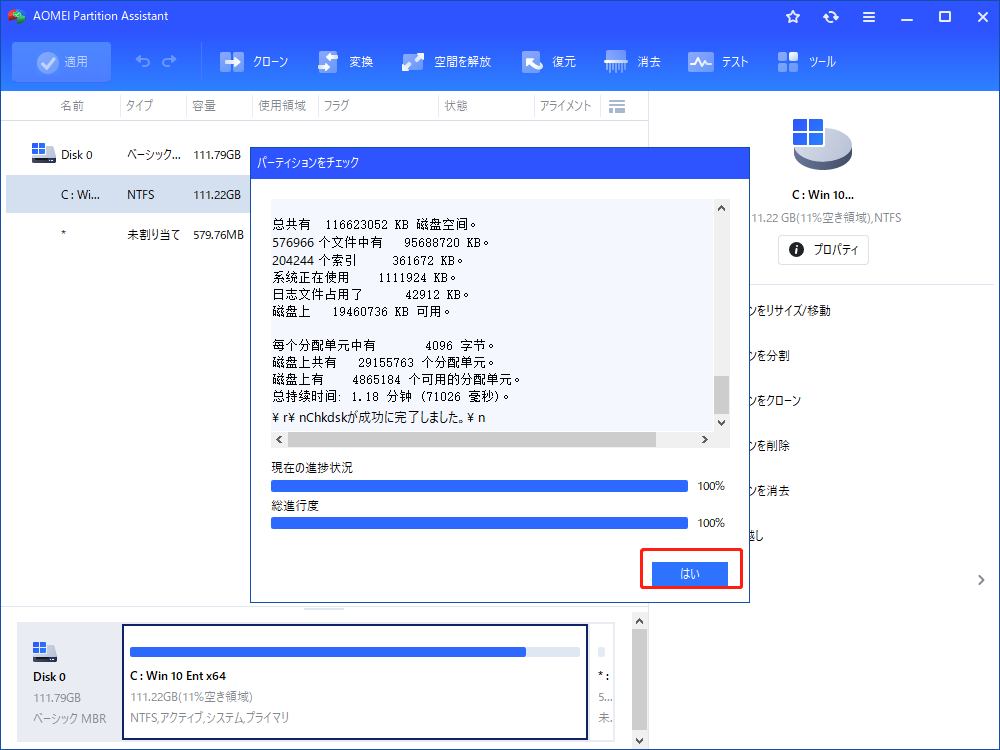This screenshot has height=750, width=1000.
Task: Click the プロパティ (Properties) button
Action: pyautogui.click(x=823, y=249)
